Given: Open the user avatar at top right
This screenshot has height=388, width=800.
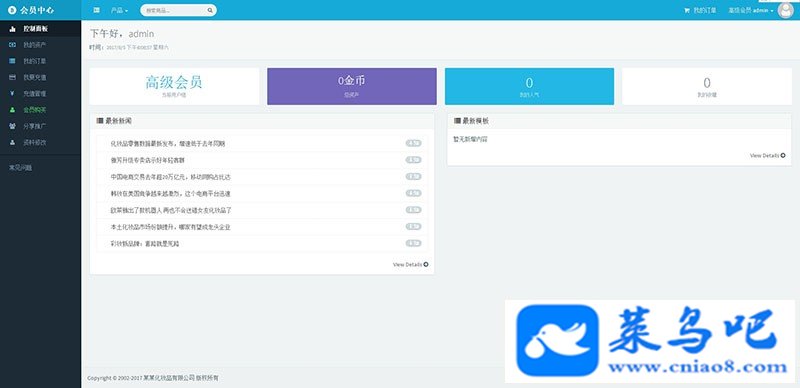Looking at the screenshot, I should (786, 10).
